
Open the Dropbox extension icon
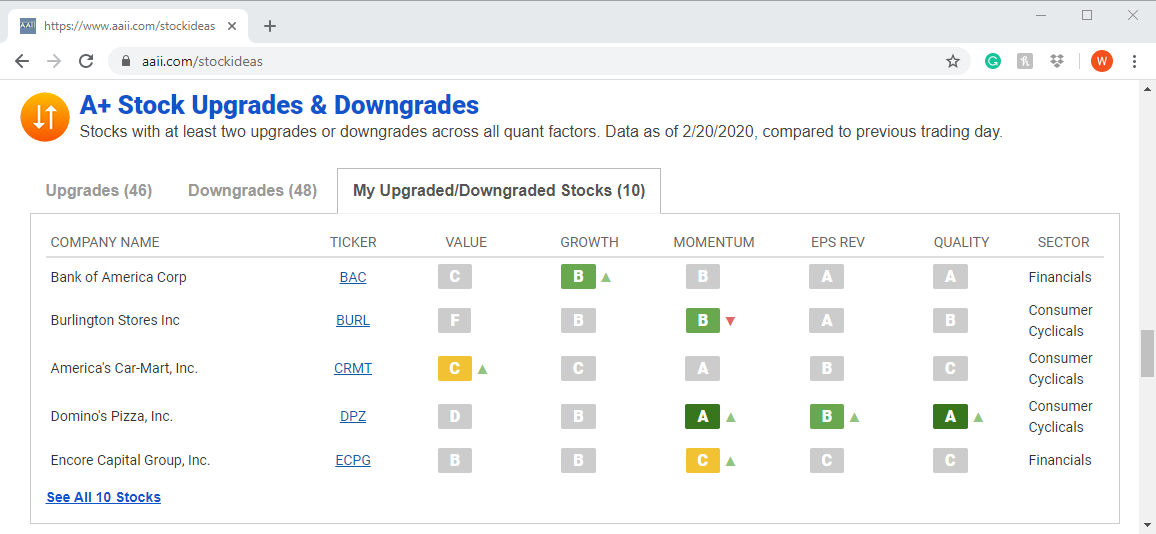coord(1056,61)
